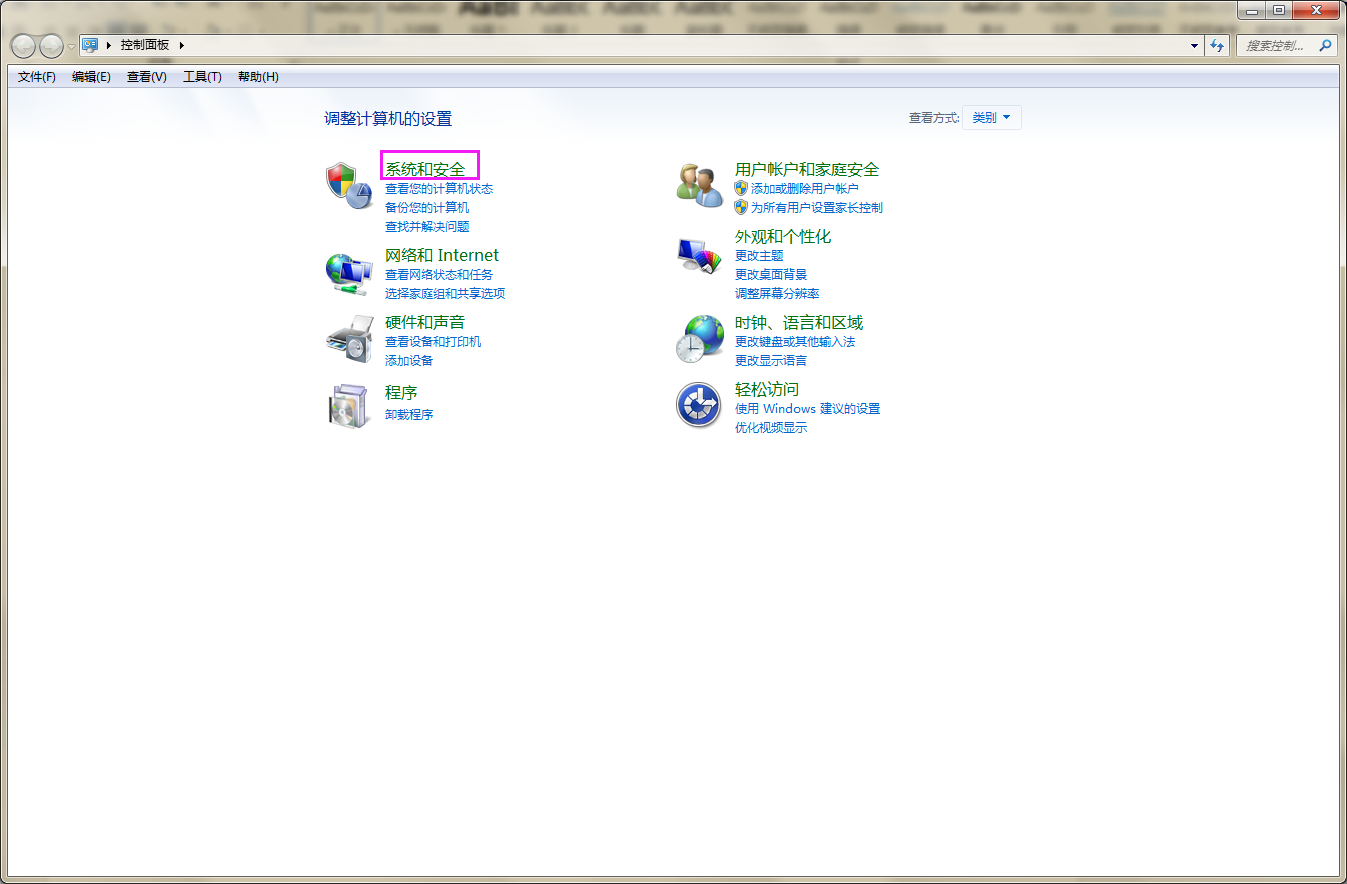Open the 查看方式 类别 dropdown
The width and height of the screenshot is (1347, 884).
point(991,116)
